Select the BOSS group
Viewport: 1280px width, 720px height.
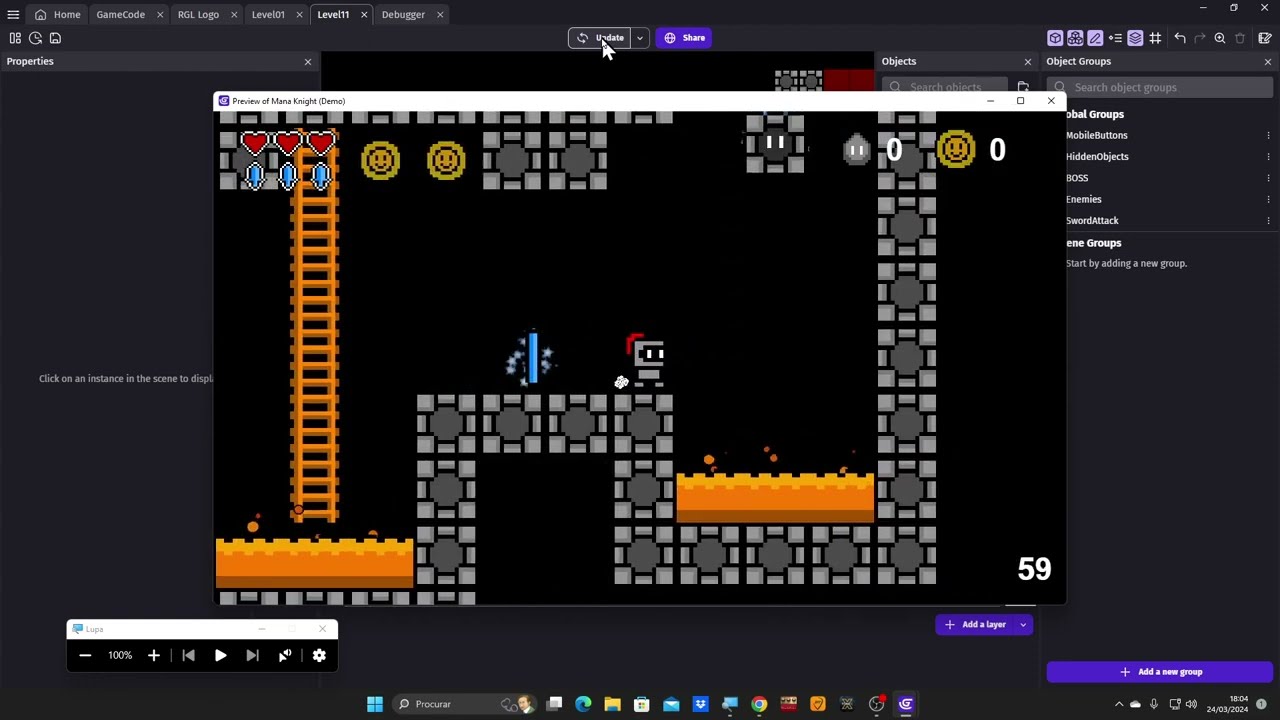click(x=1077, y=178)
